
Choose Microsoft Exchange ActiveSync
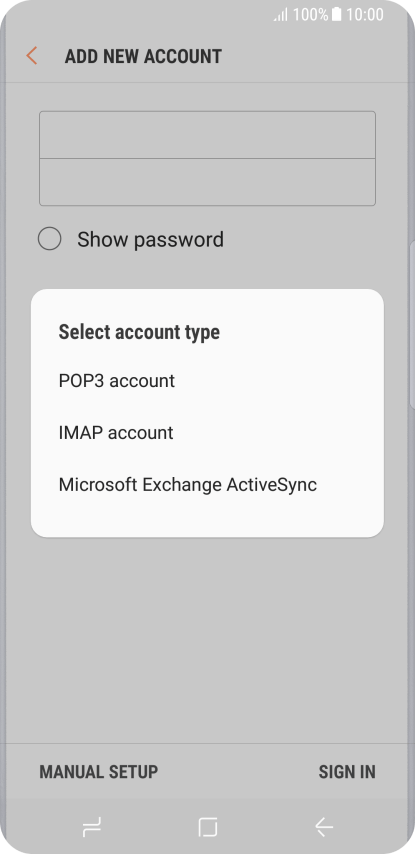point(208,485)
